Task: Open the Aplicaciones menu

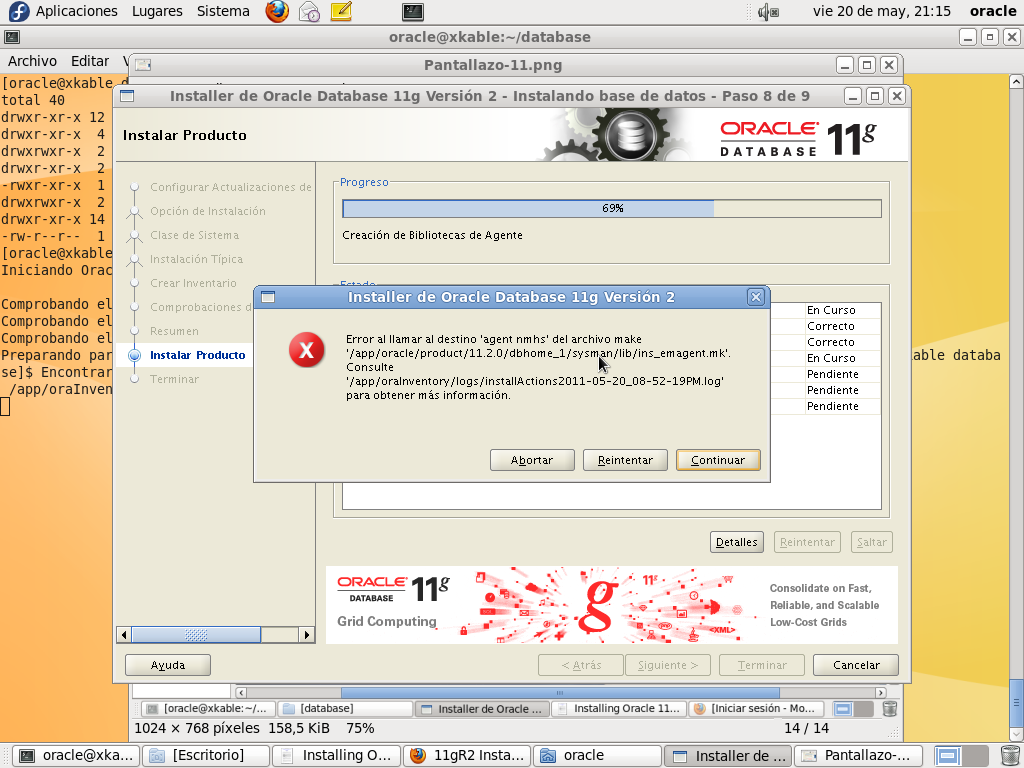Action: click(76, 11)
